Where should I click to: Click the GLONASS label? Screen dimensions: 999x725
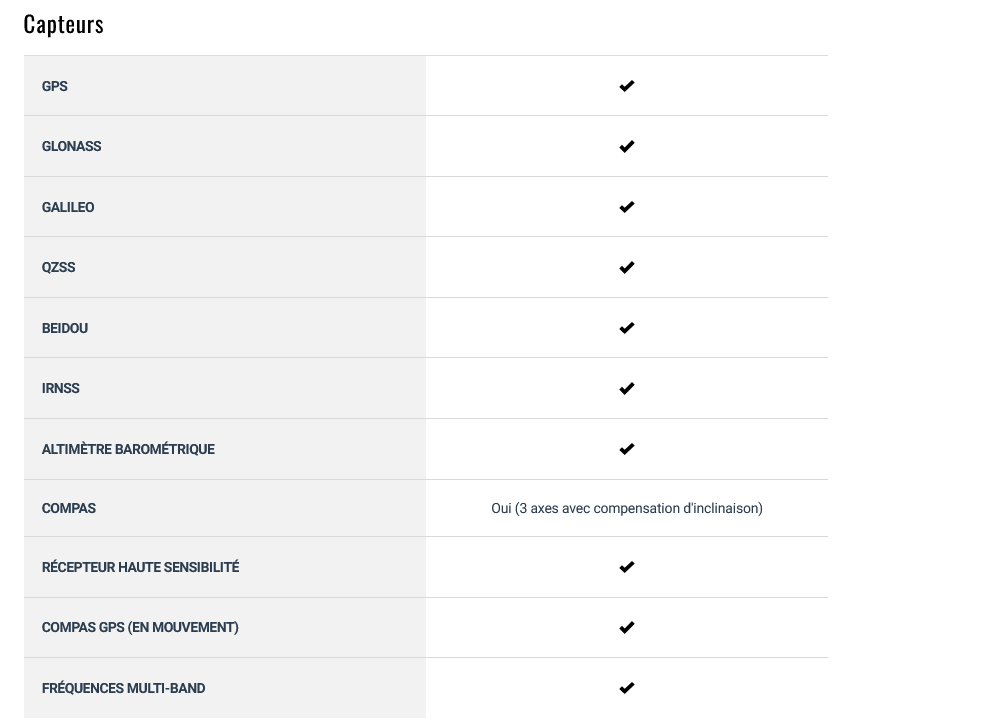(71, 147)
